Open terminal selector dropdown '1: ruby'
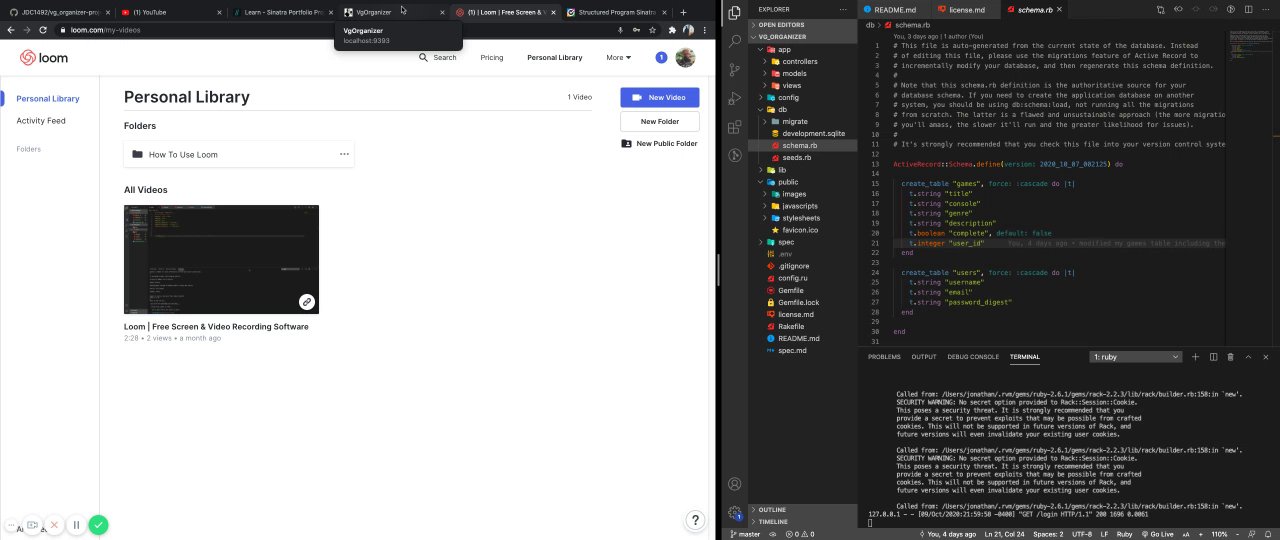 (1137, 357)
